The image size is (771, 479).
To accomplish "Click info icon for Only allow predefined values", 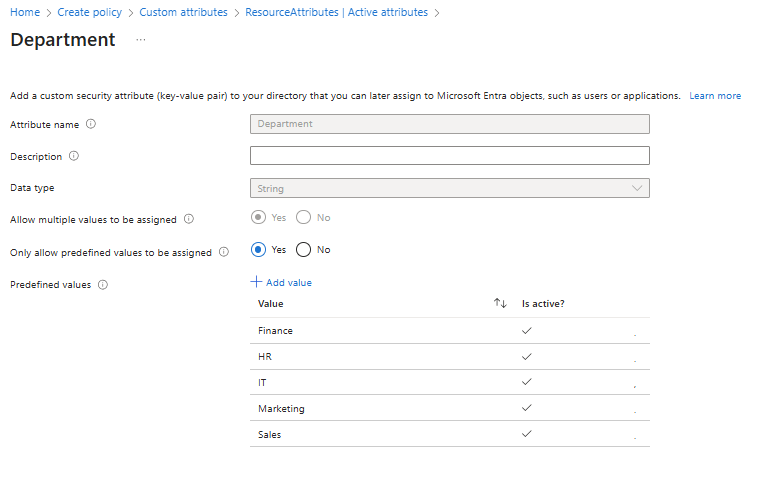I will point(224,252).
